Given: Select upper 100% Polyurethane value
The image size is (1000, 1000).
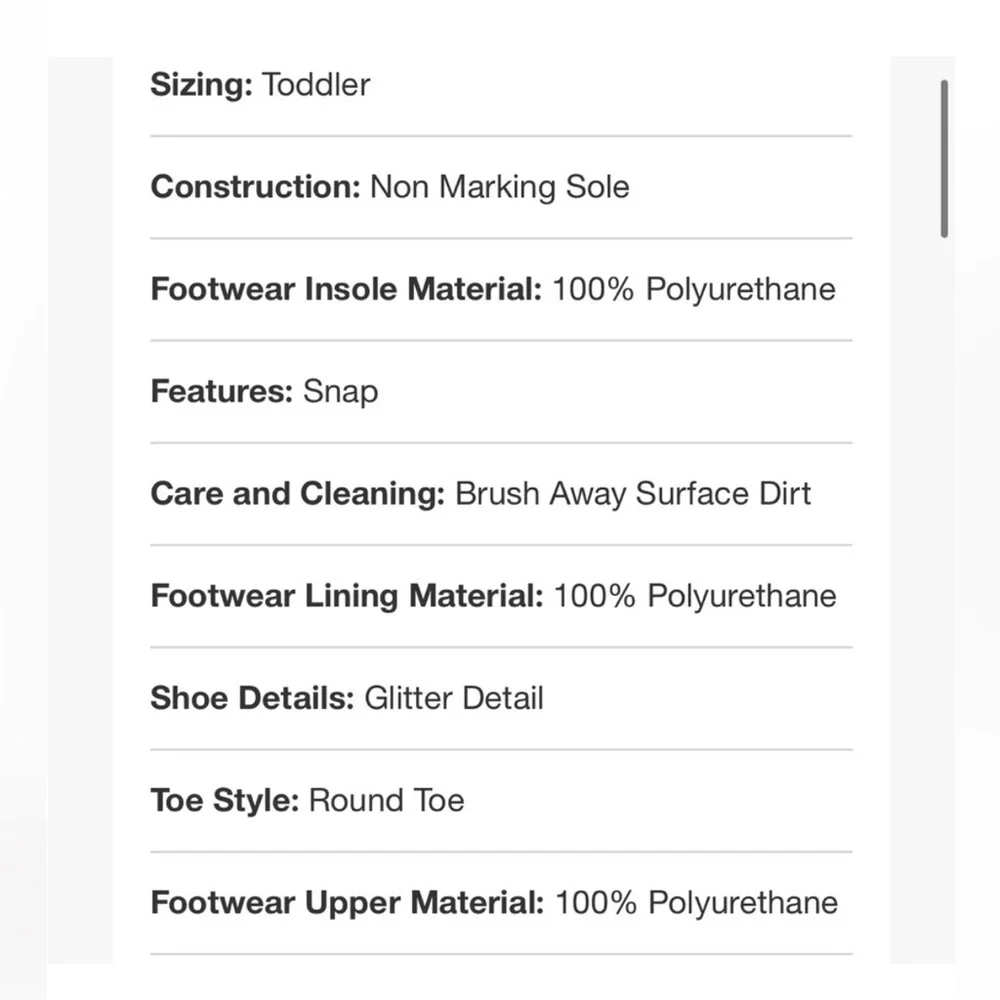Looking at the screenshot, I should 696,902.
